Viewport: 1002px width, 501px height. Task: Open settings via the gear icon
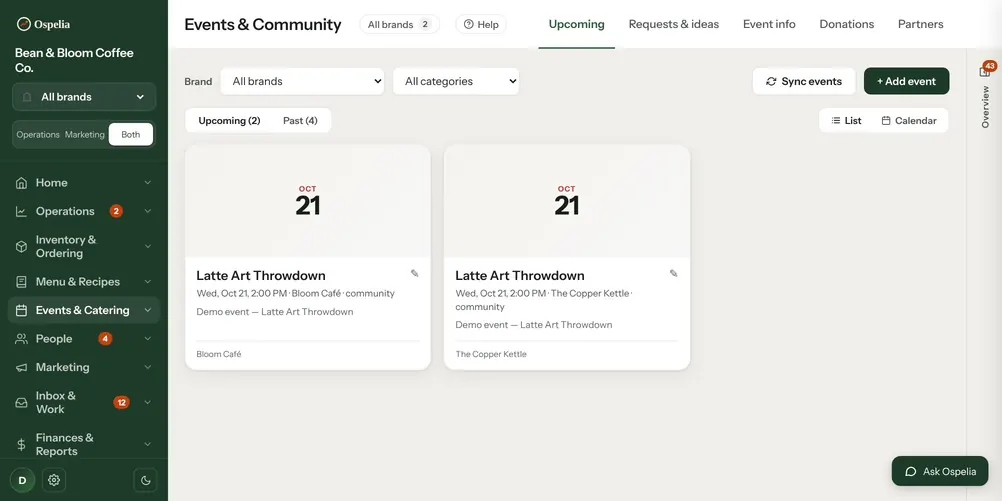tap(54, 480)
